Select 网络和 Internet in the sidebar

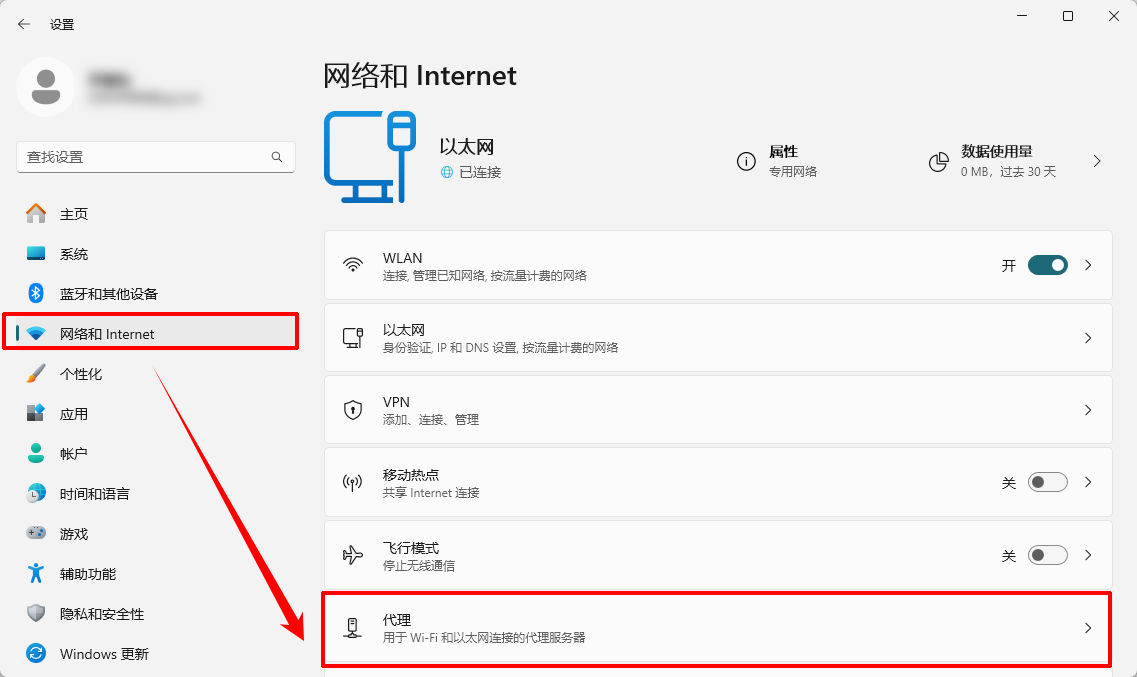155,333
